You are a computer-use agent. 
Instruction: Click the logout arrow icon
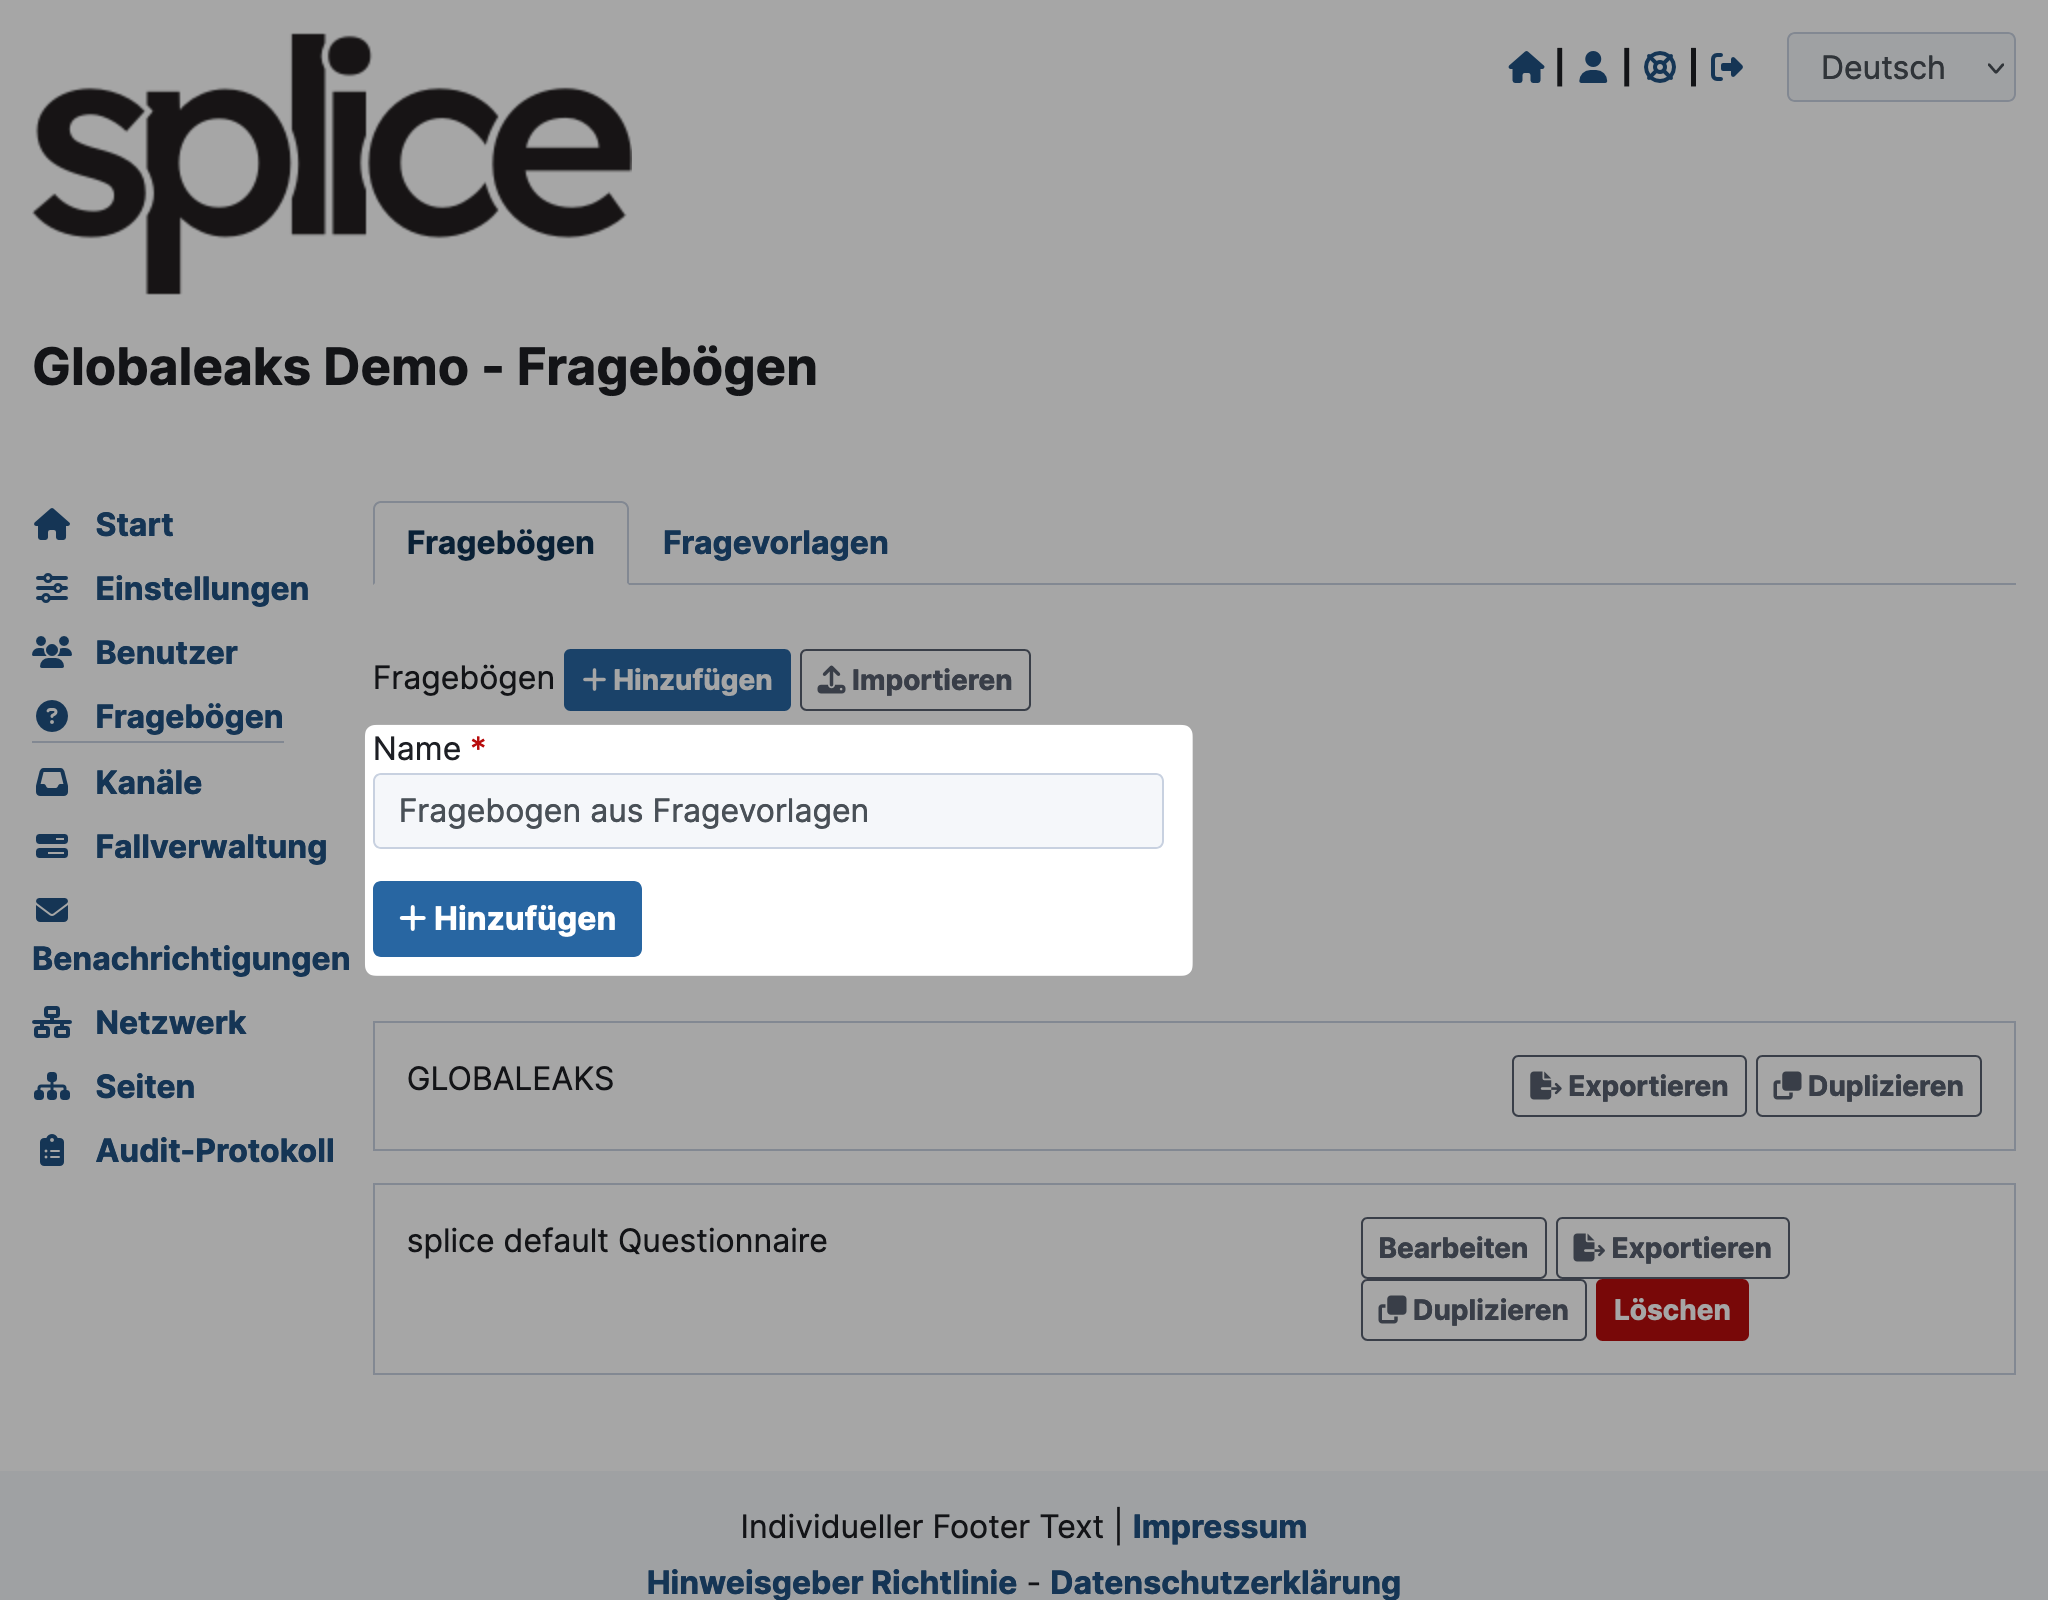coord(1727,68)
